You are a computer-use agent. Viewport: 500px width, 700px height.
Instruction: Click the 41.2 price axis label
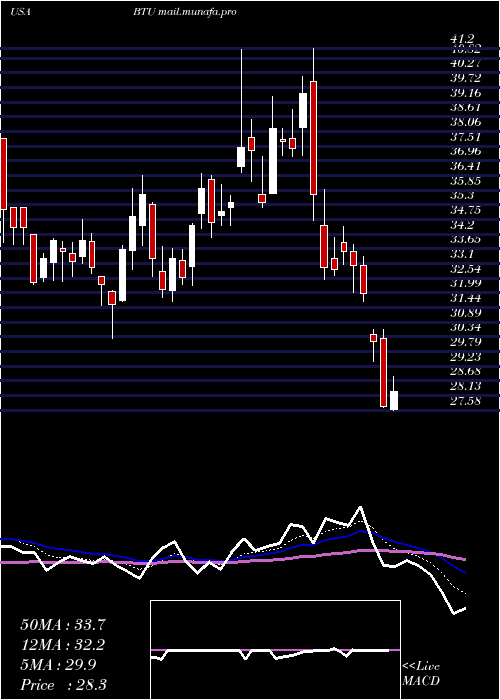tap(462, 40)
